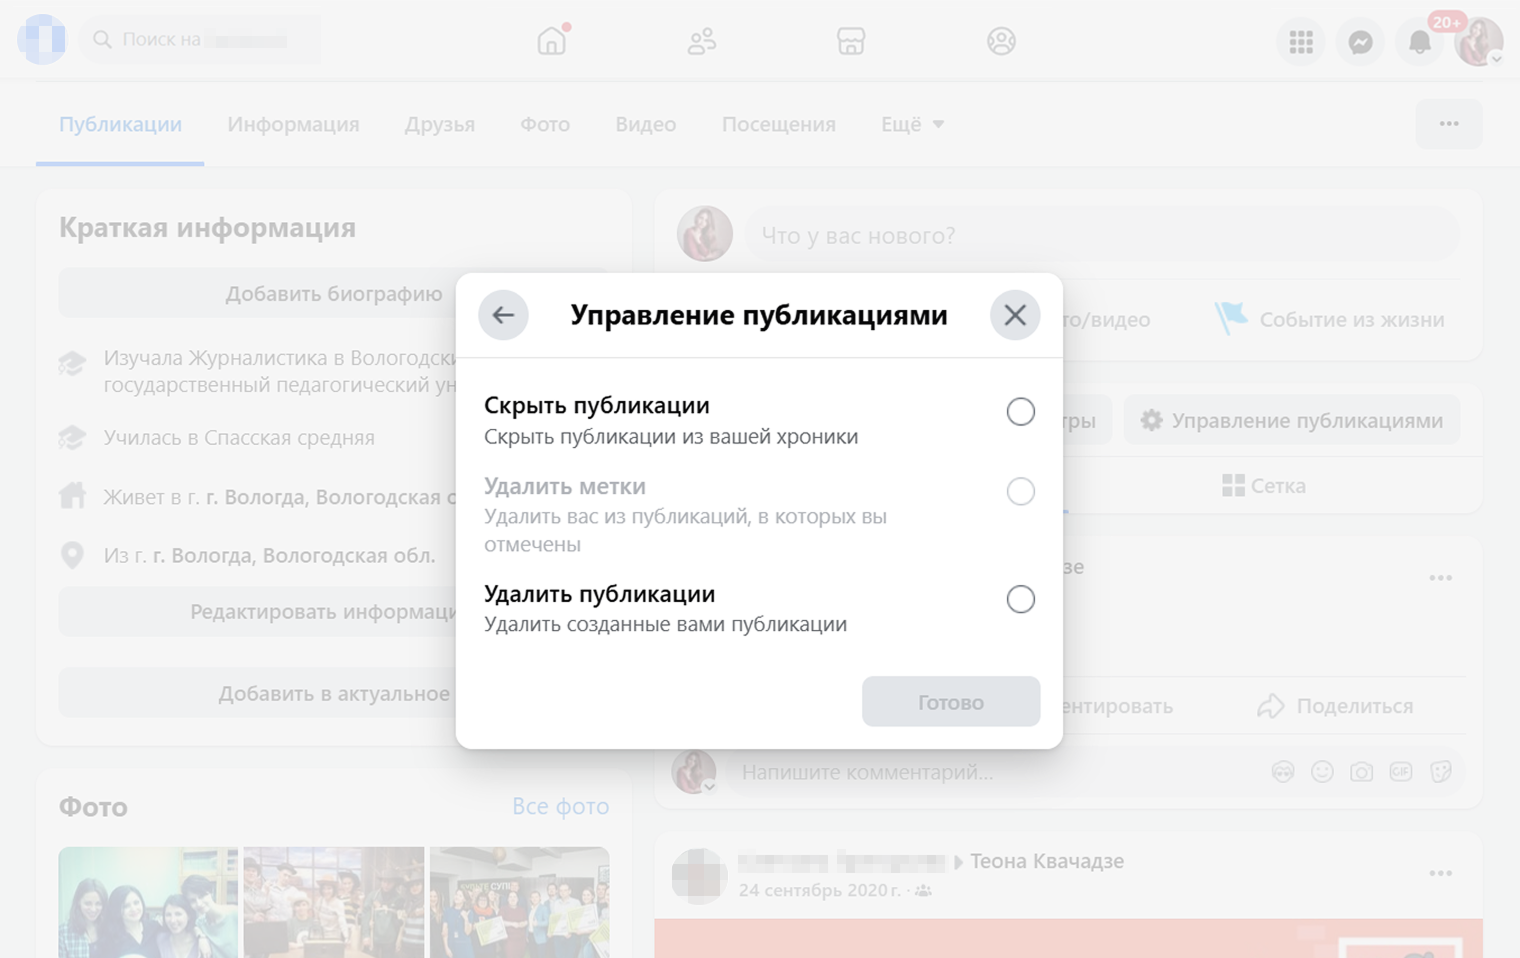The image size is (1520, 958).
Task: Open the three-dots menu on Теона Квачадзе post
Action: tap(1441, 874)
